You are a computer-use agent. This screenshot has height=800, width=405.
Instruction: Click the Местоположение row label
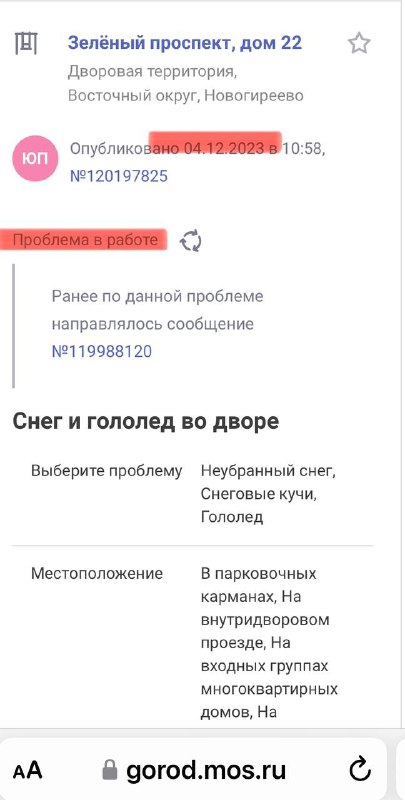click(97, 573)
